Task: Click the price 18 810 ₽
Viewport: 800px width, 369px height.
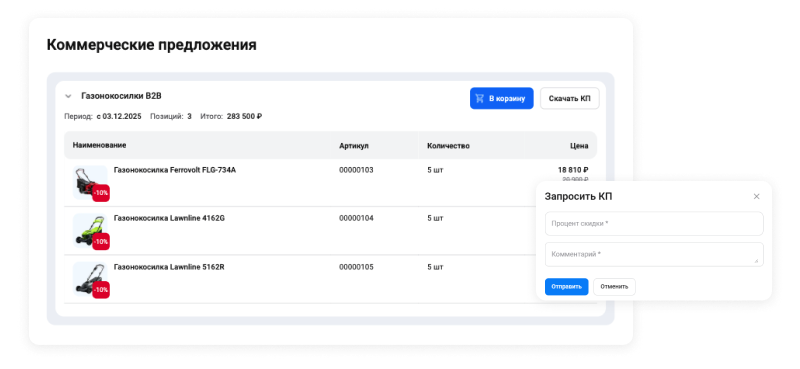Action: 573,170
